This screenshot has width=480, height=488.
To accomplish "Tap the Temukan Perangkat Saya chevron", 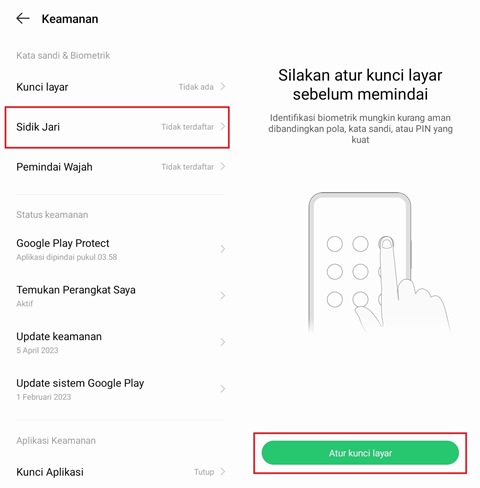I will [223, 296].
